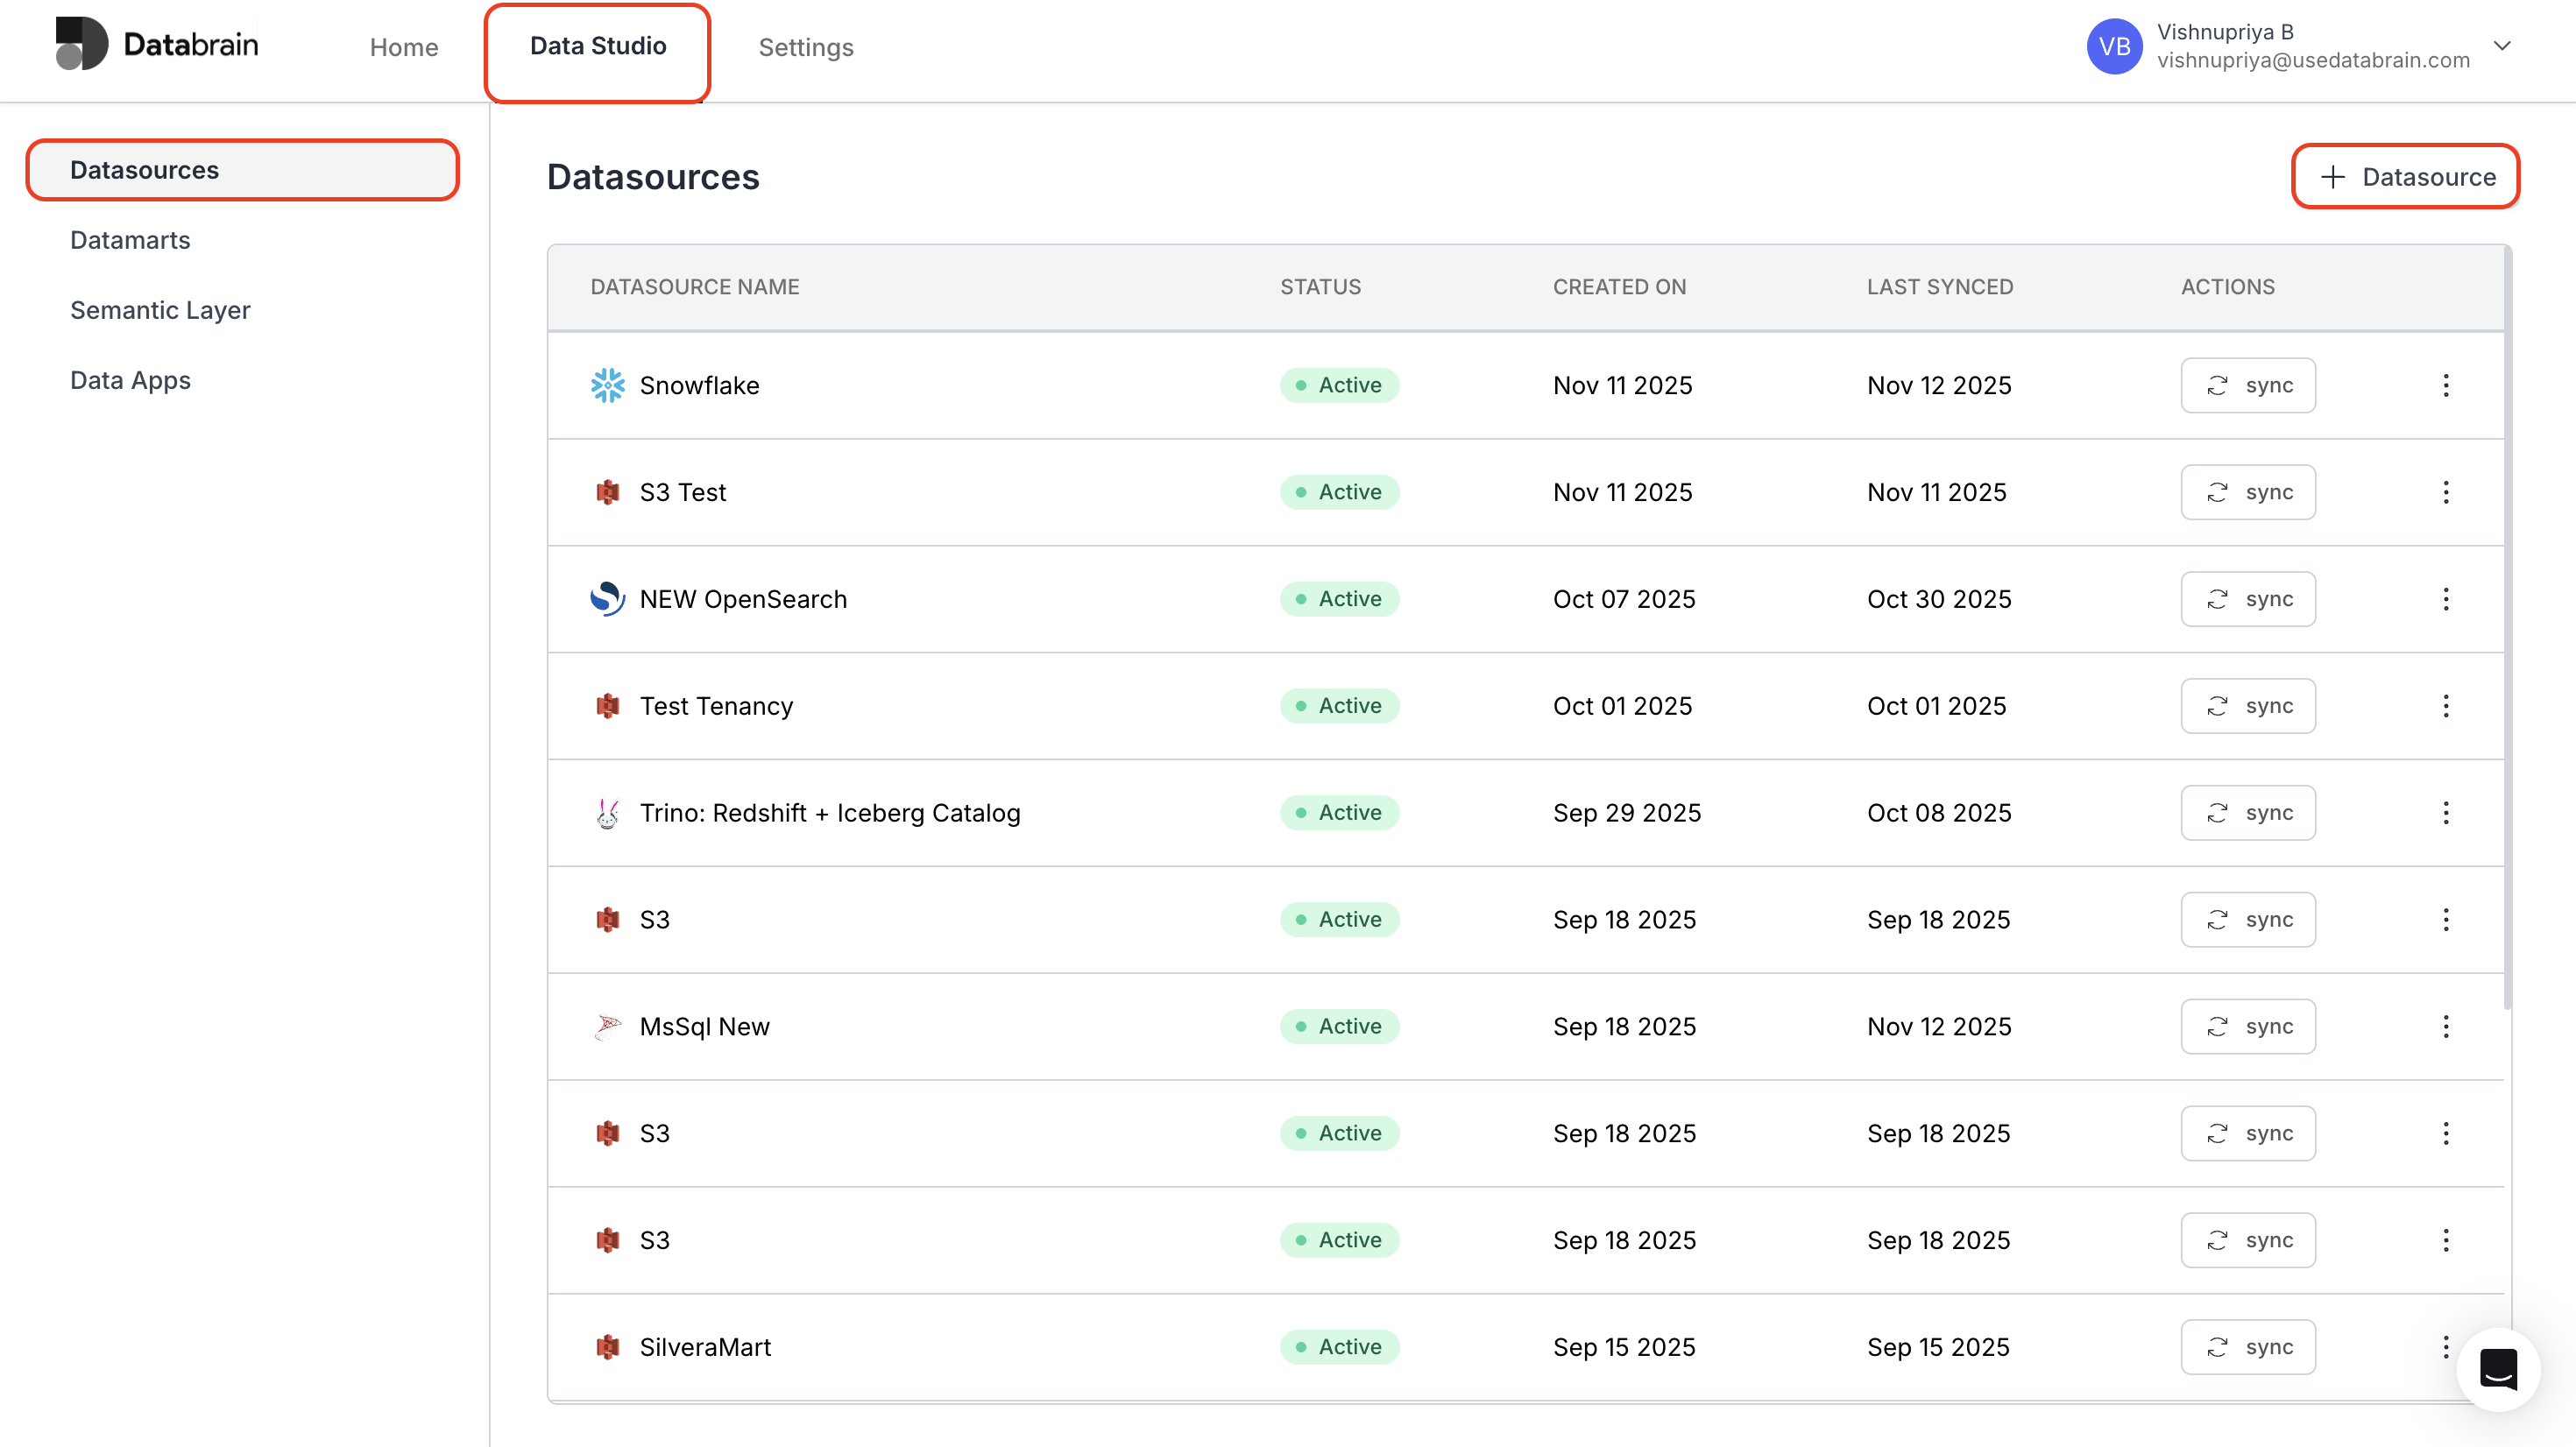Open the MsSql New row three-dot menu
2576x1447 pixels.
(x=2446, y=1026)
